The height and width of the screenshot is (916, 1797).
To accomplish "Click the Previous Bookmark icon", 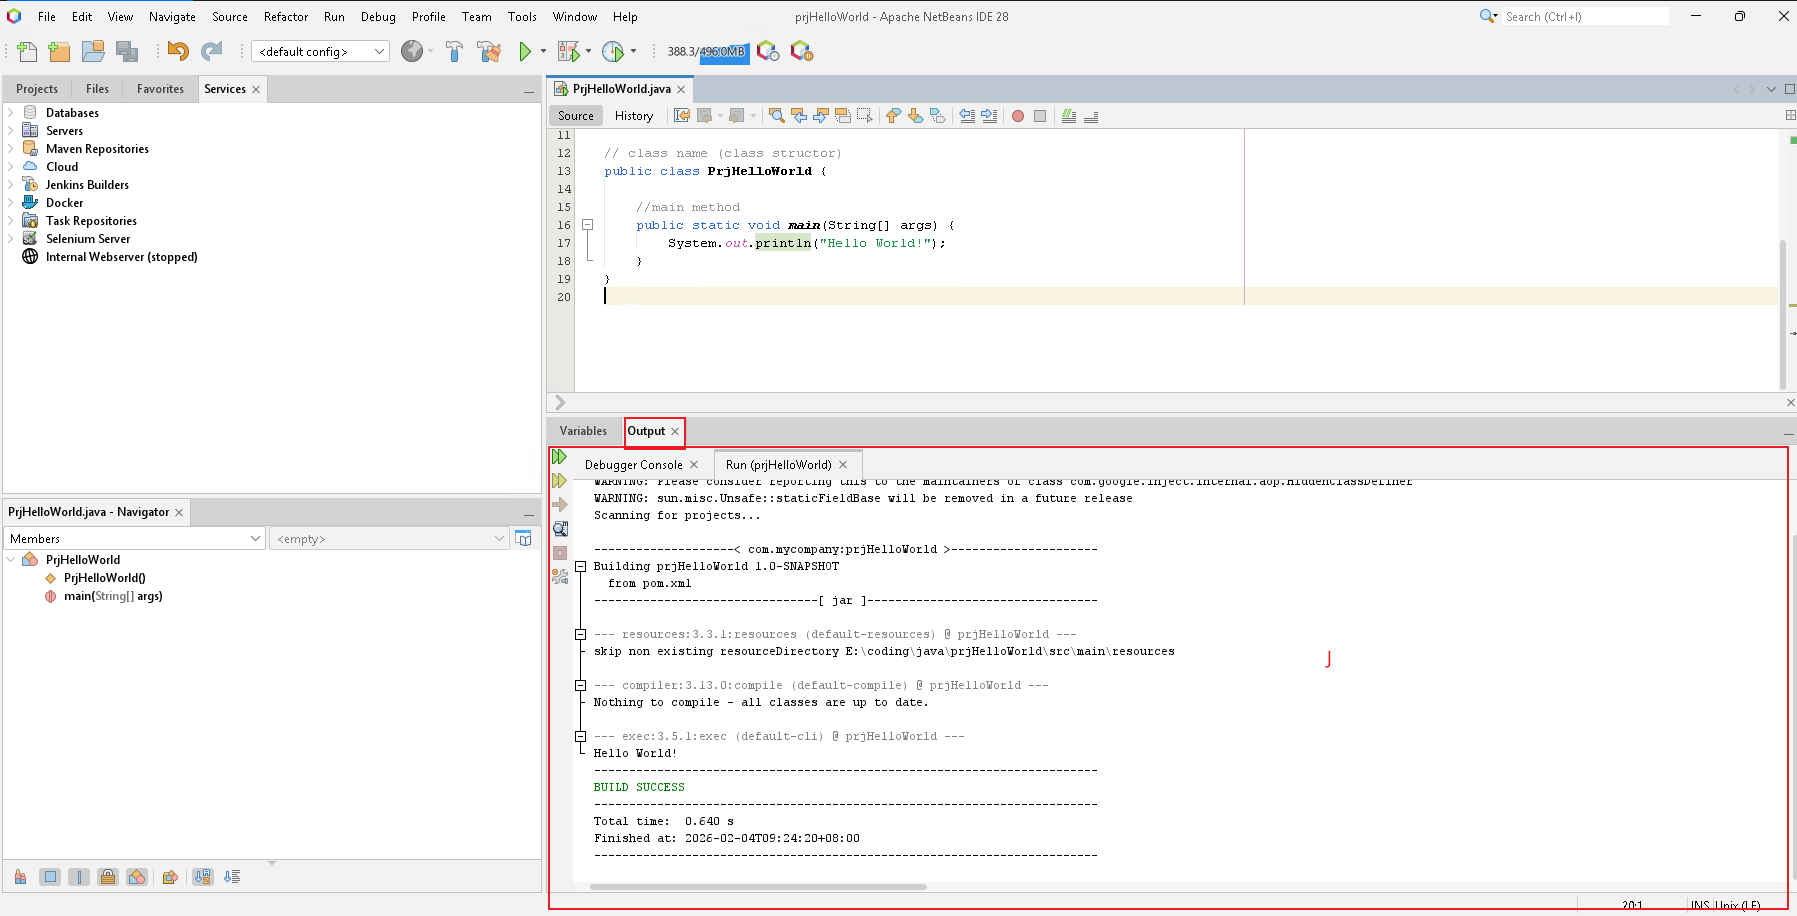I will click(x=893, y=116).
